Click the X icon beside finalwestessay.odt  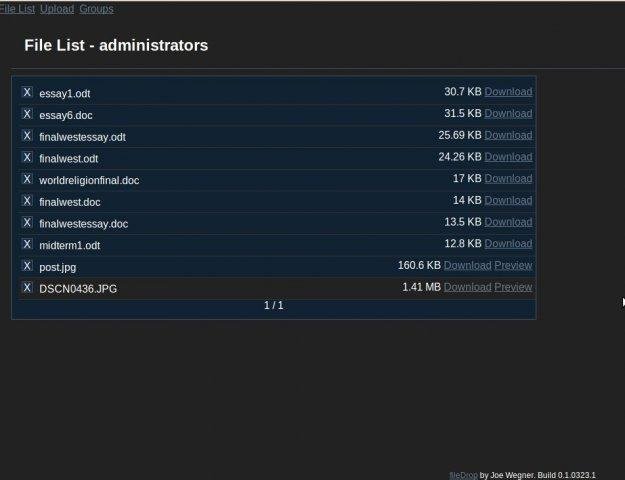click(27, 135)
